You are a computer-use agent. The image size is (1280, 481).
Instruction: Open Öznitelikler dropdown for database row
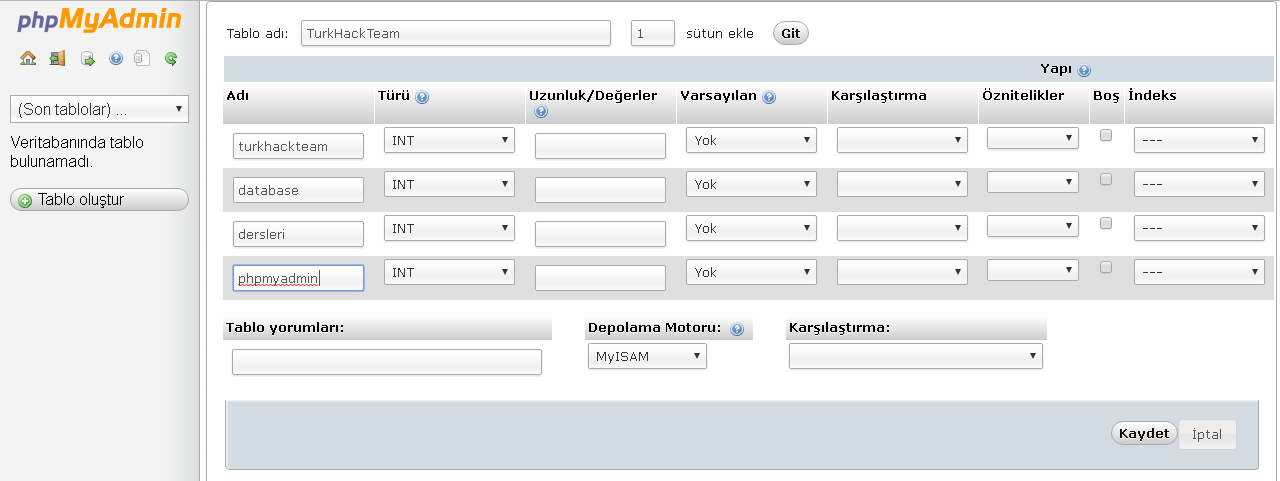click(1033, 183)
